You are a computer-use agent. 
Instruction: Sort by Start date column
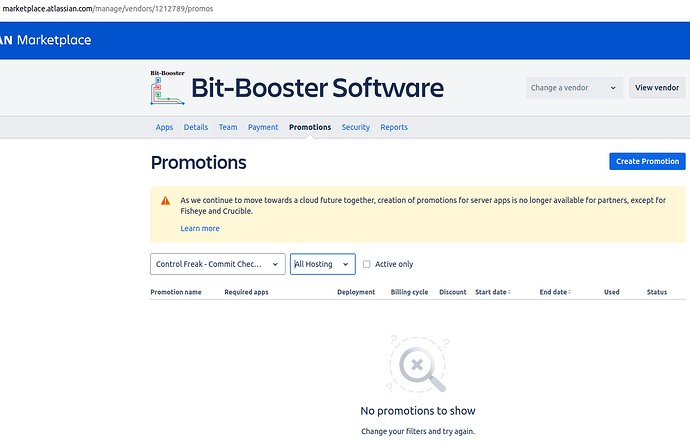(493, 292)
